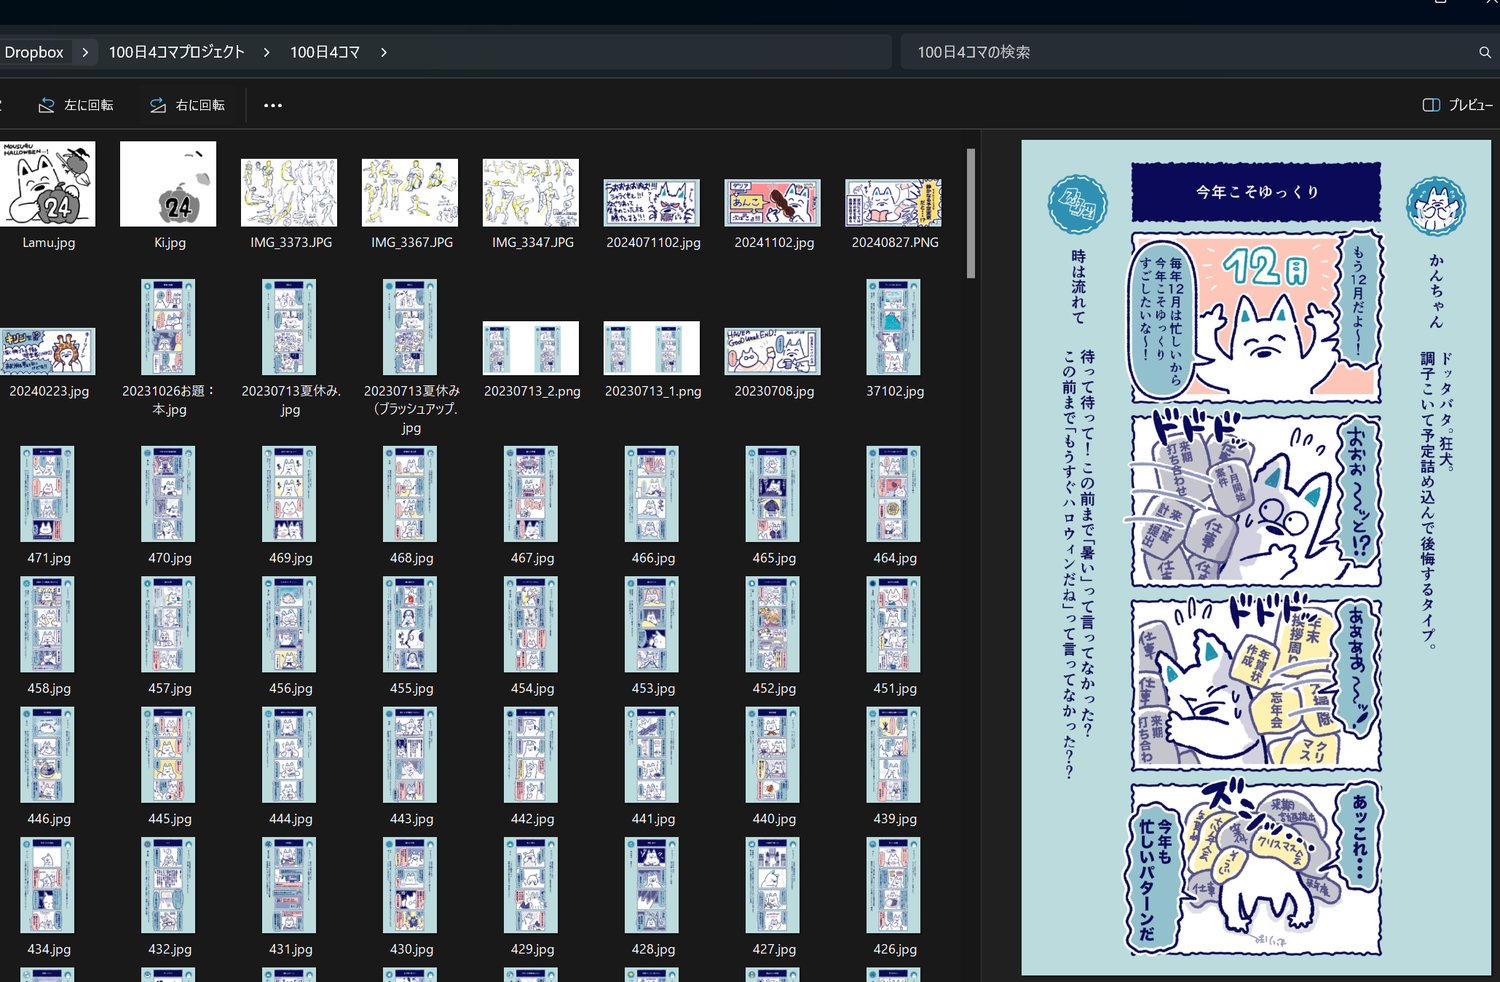Expand chevron after 100日4コマ breadcrumb
Screen dimensions: 1500x982
click(x=383, y=52)
